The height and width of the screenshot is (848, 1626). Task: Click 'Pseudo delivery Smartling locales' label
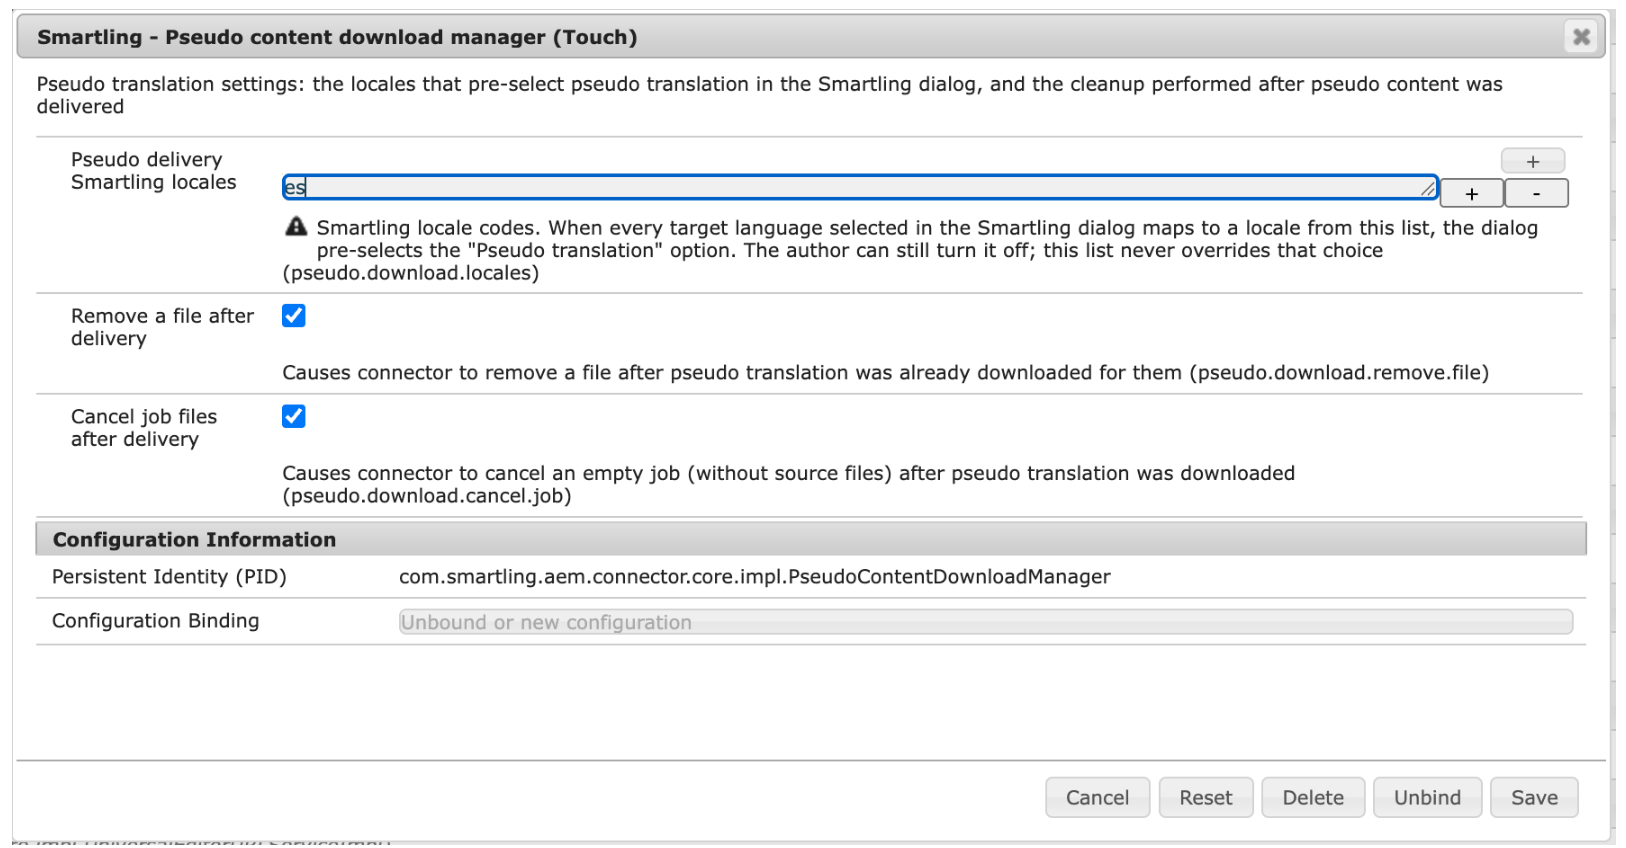[154, 171]
